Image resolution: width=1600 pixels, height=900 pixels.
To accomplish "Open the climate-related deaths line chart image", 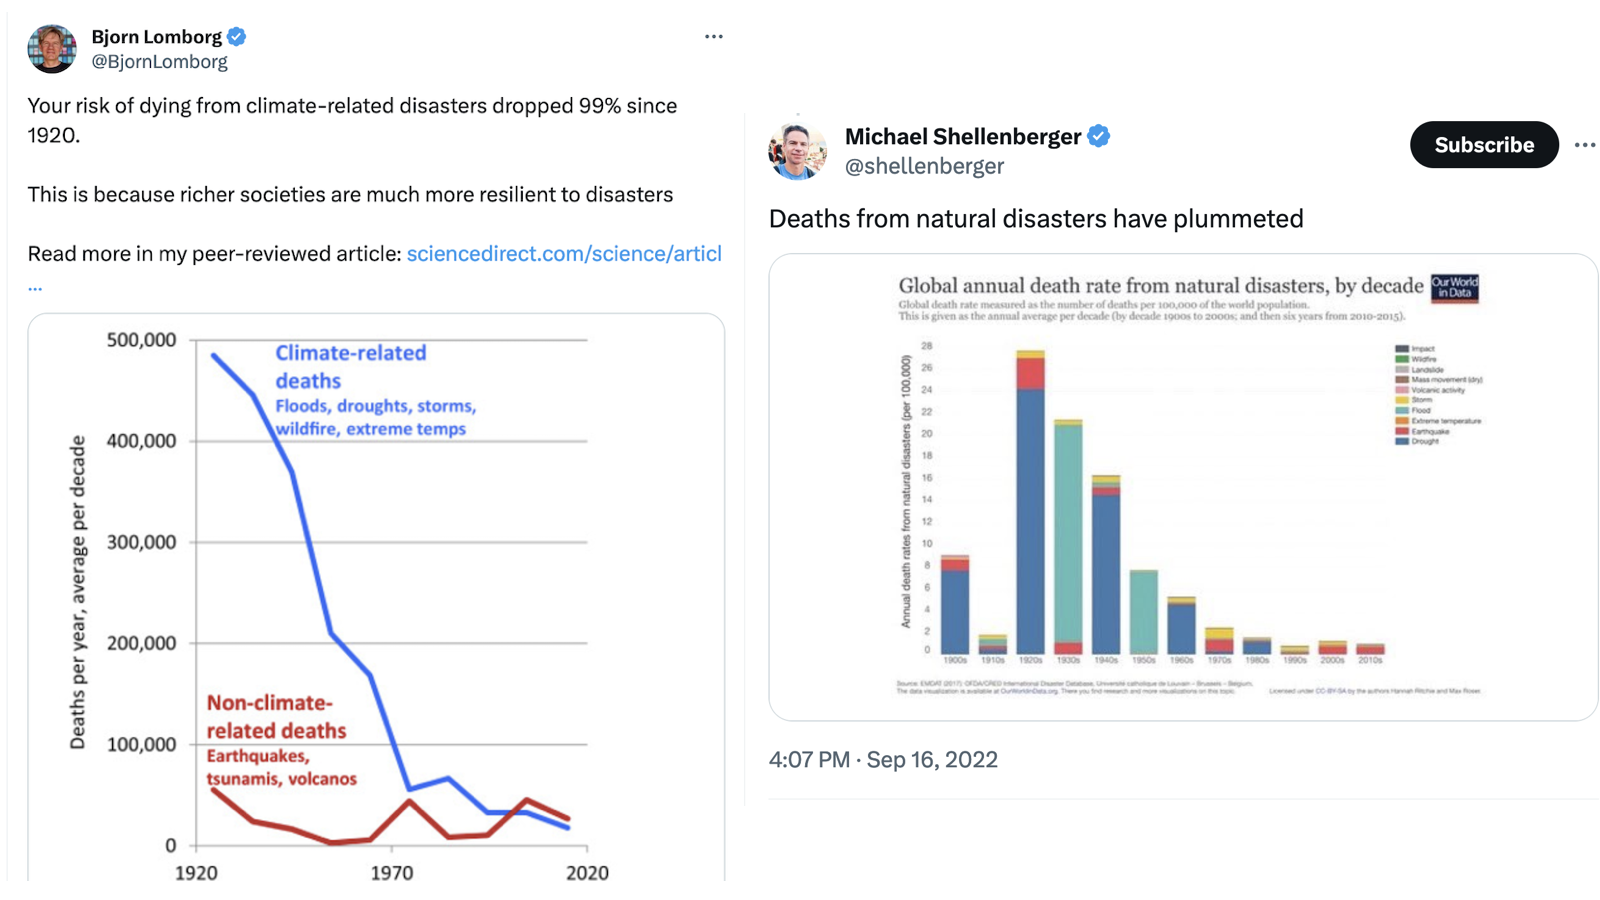I will click(376, 598).
